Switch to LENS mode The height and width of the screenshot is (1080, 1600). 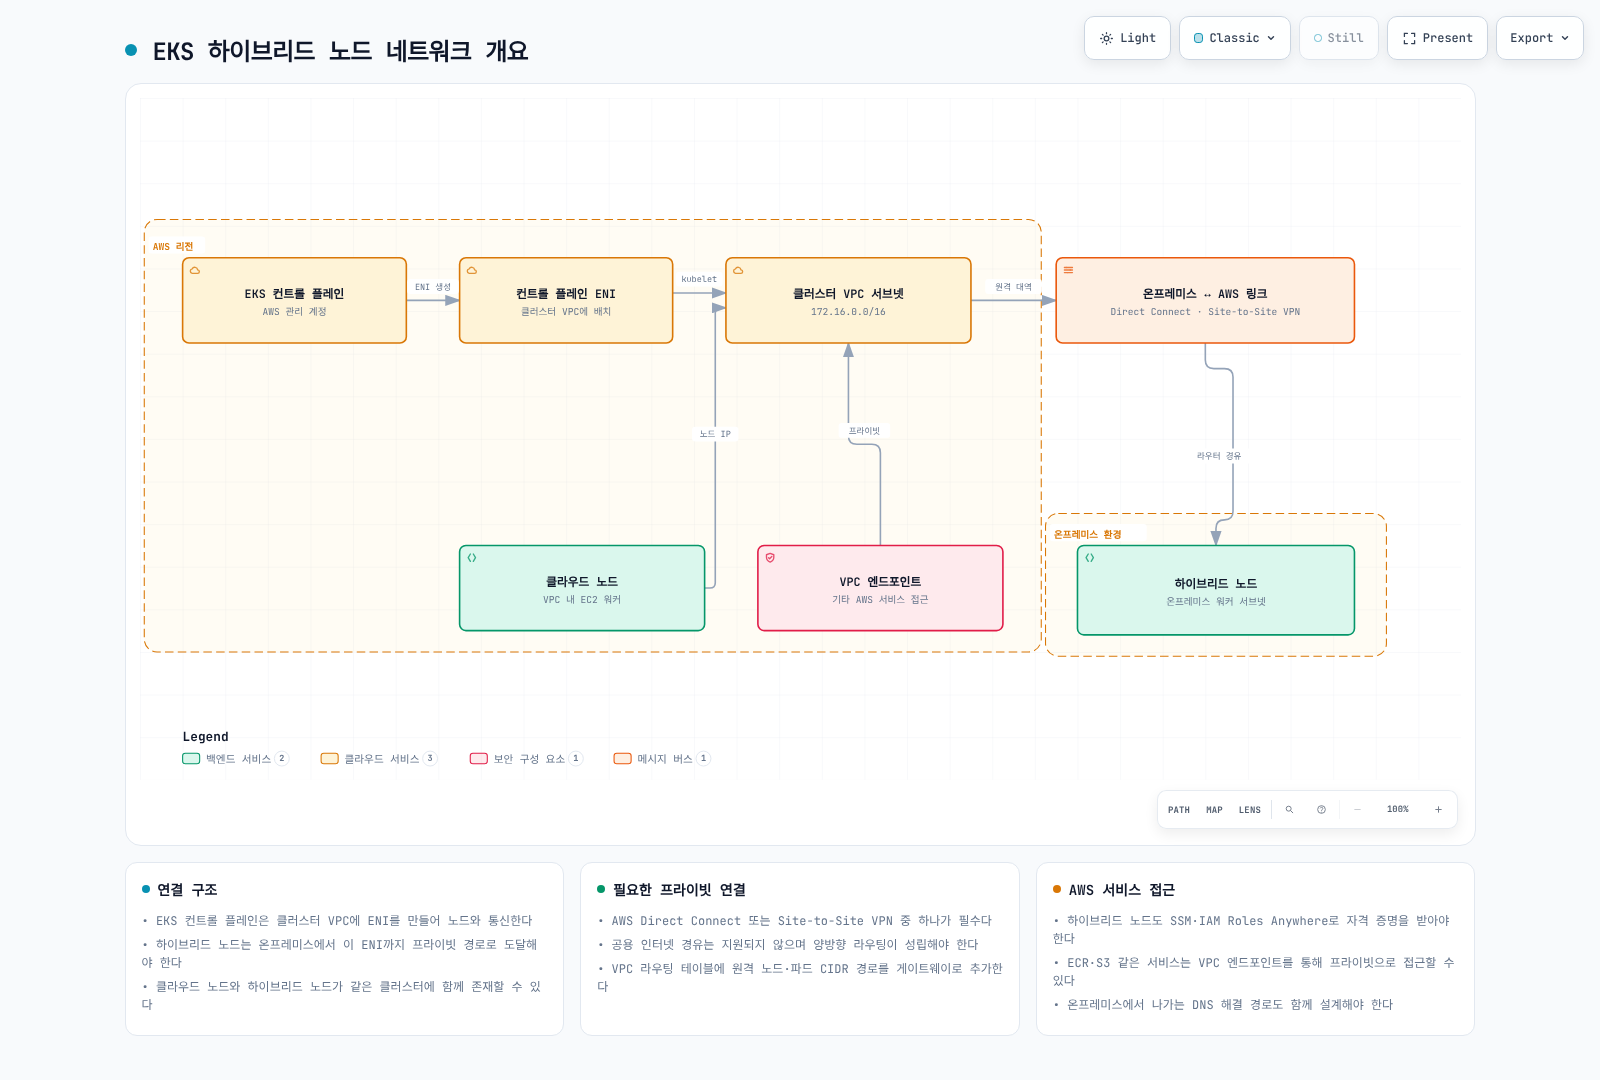point(1250,810)
